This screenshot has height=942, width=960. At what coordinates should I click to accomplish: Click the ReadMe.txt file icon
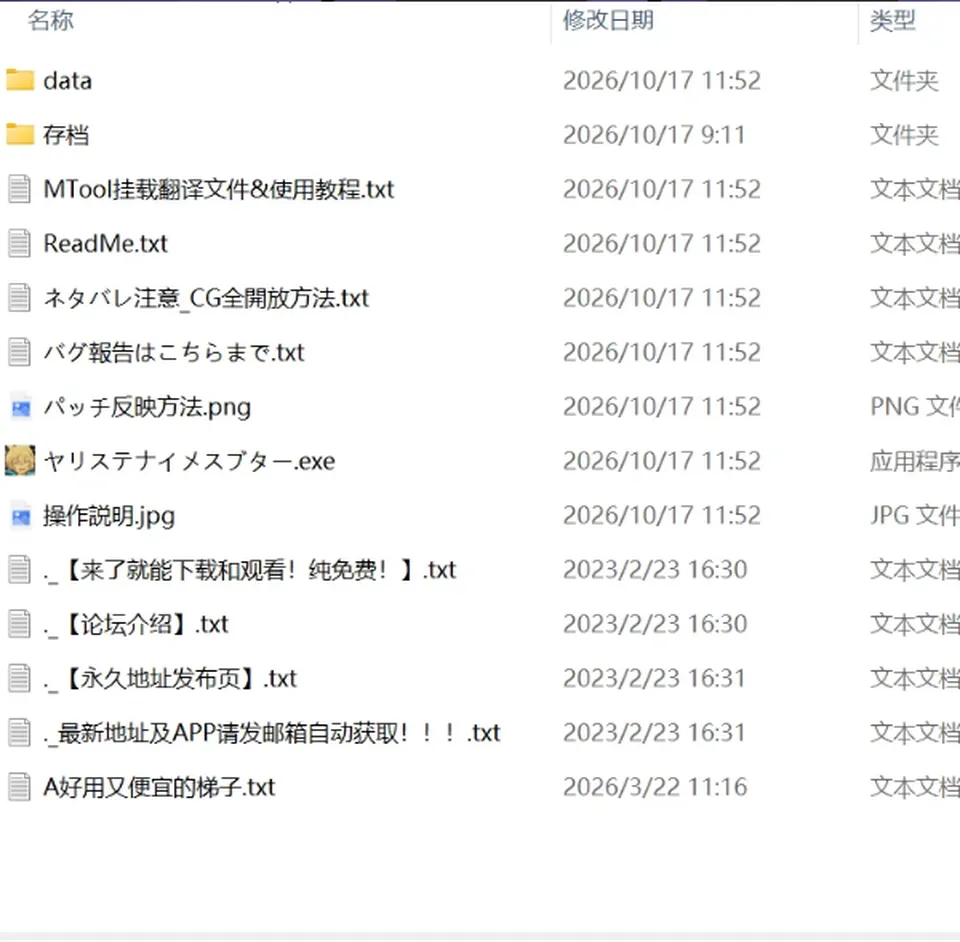coord(19,244)
